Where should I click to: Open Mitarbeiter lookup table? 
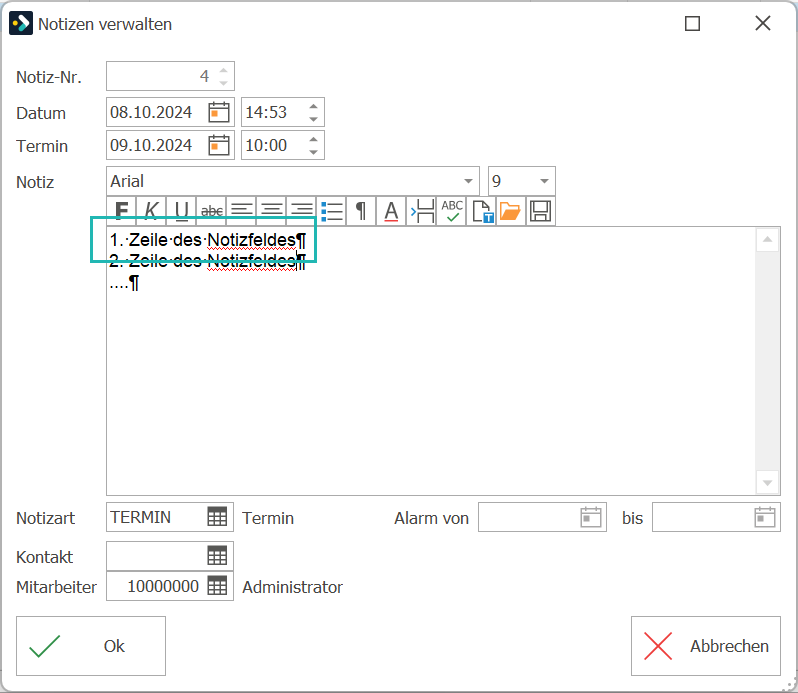tap(217, 586)
